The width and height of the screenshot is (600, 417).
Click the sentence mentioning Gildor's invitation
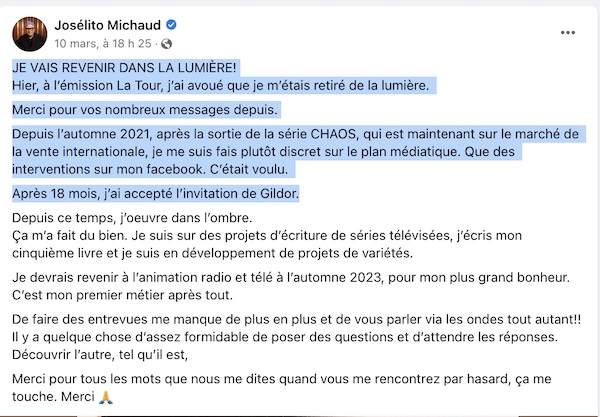[x=155, y=194]
